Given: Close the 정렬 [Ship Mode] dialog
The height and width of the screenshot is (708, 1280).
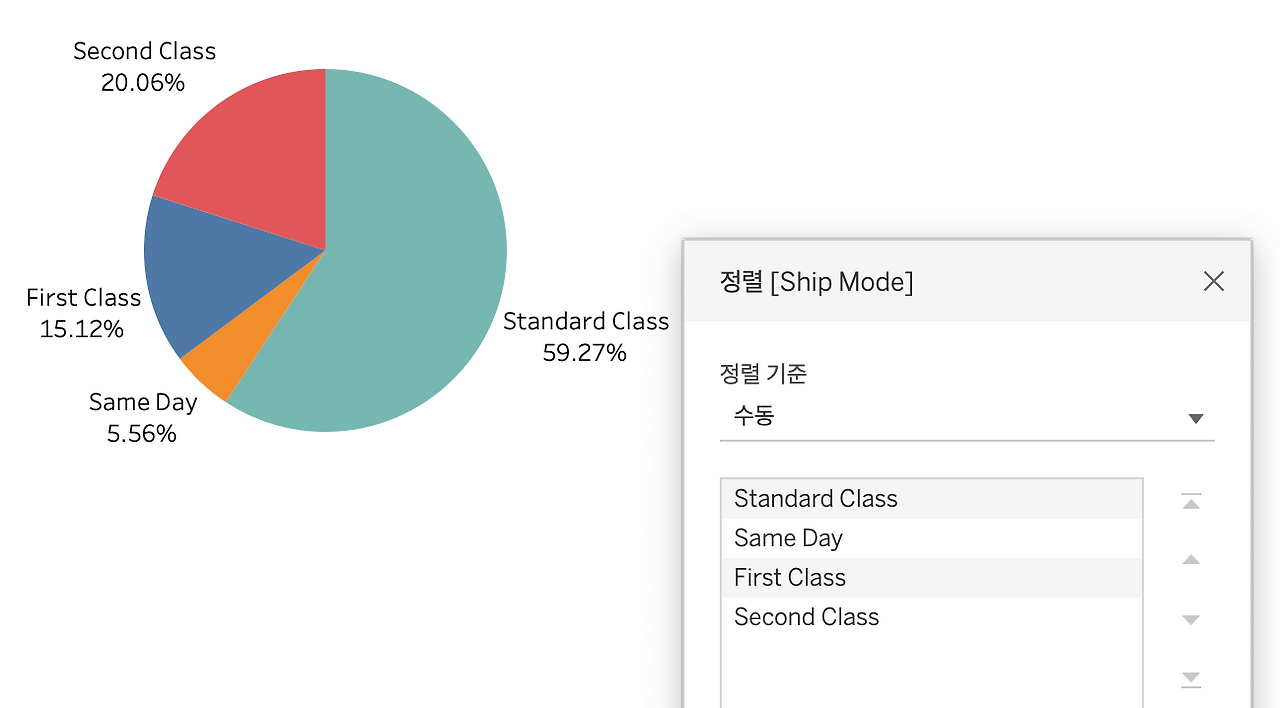Looking at the screenshot, I should [x=1213, y=281].
